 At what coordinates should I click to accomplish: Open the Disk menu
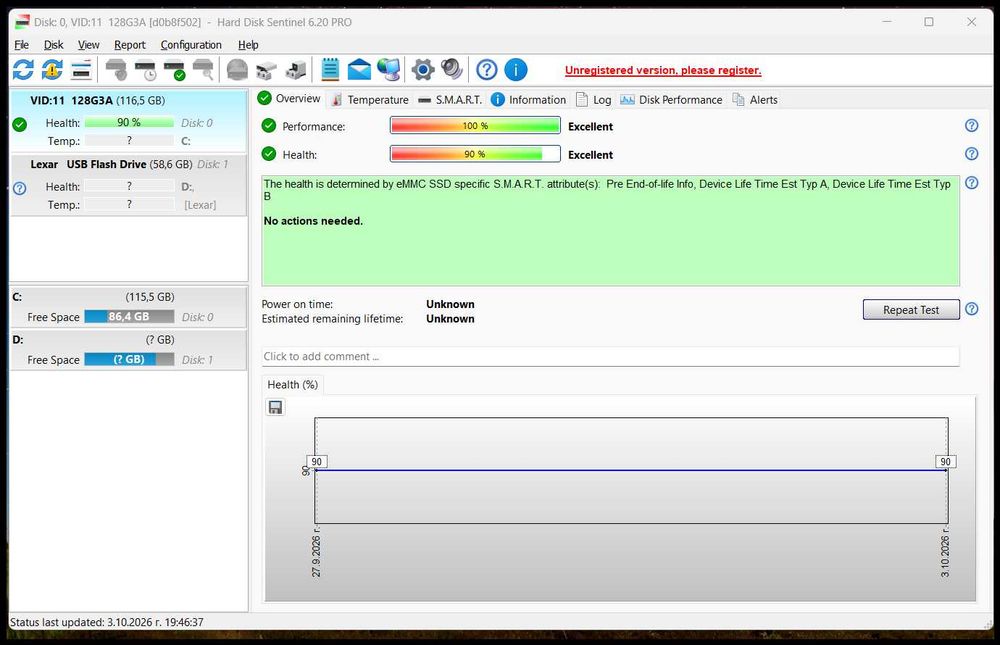point(54,45)
